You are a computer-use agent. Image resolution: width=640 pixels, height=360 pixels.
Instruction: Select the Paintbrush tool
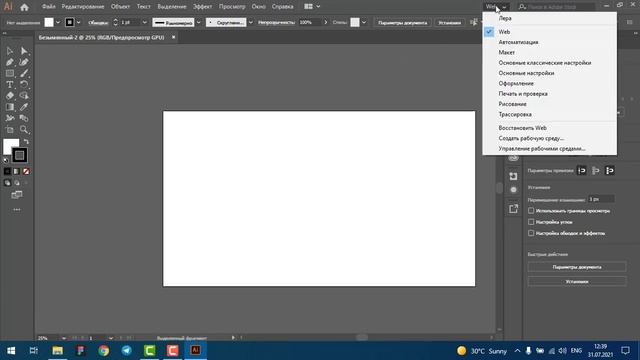coord(24,73)
